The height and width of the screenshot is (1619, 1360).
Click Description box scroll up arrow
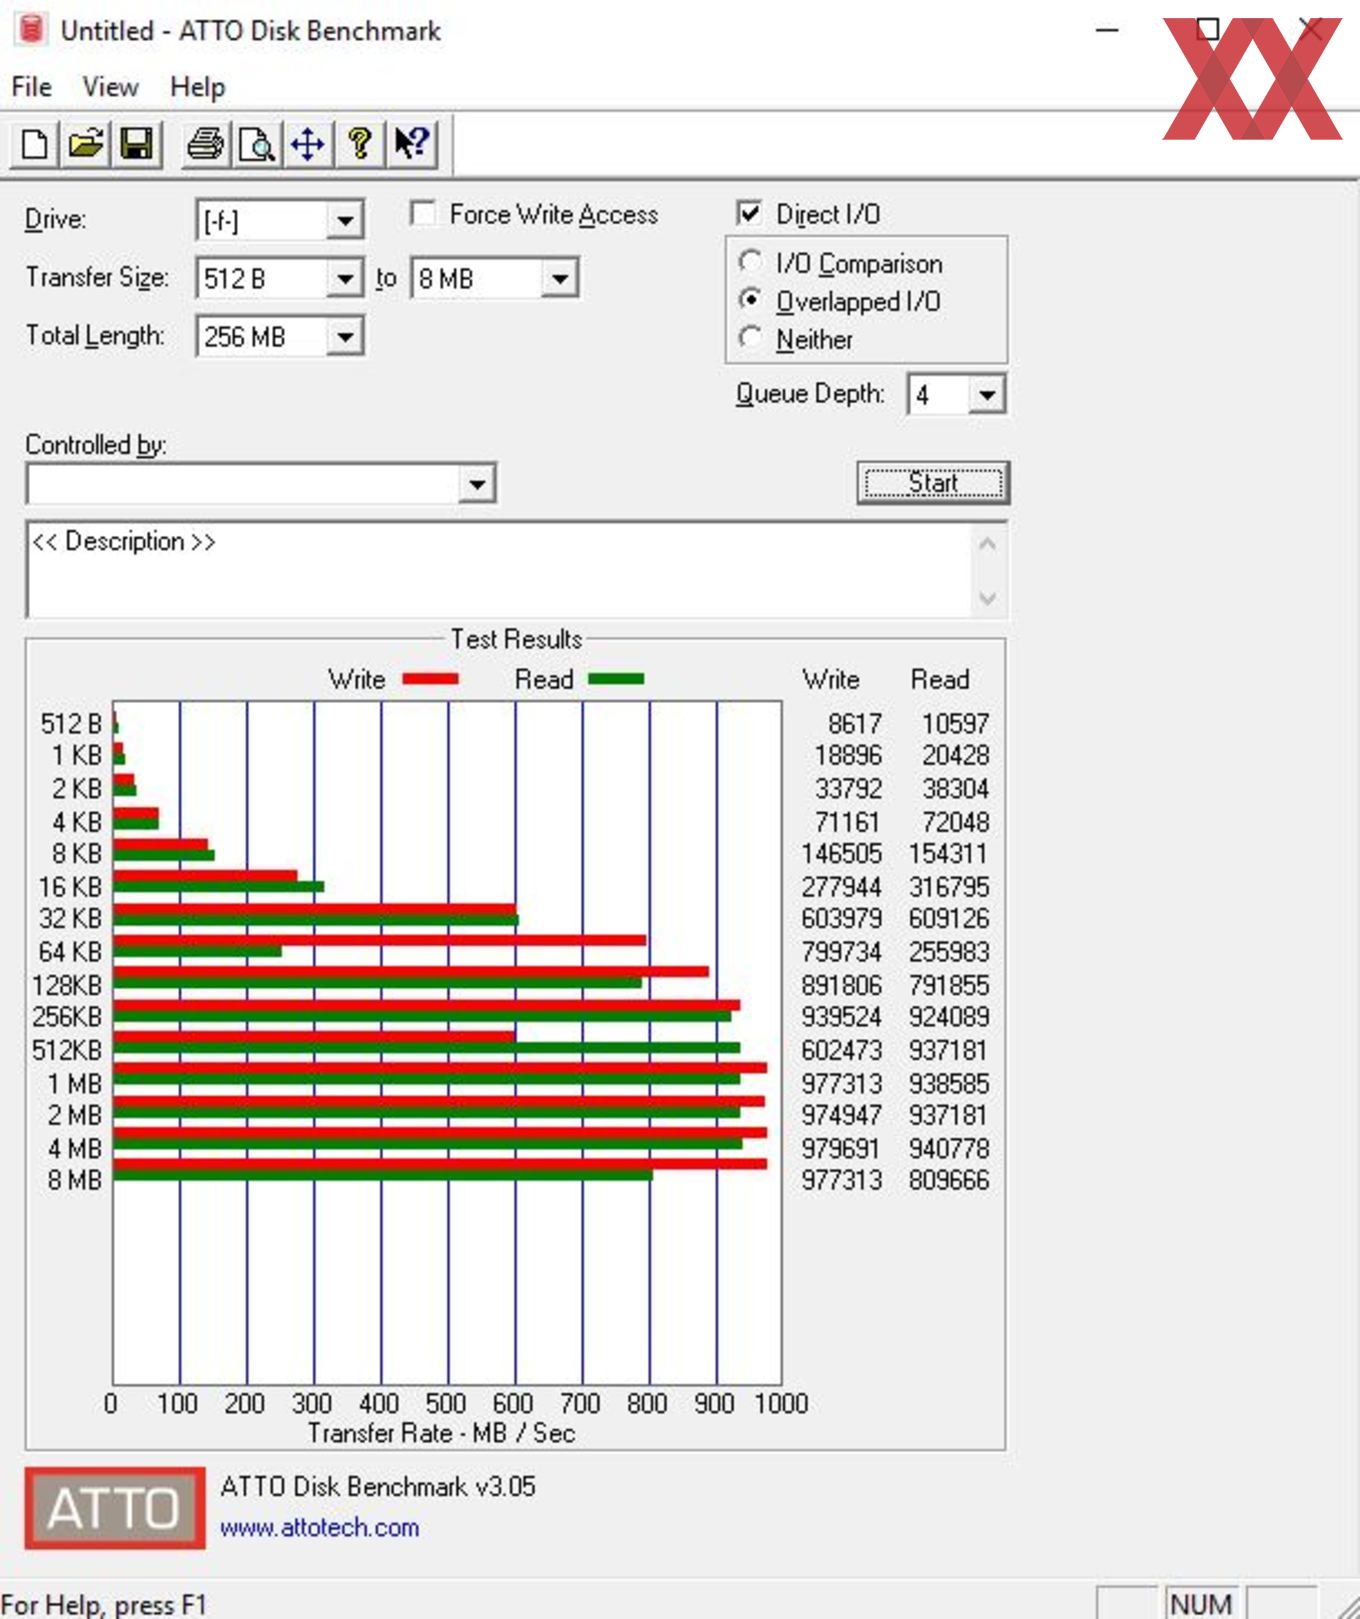987,544
